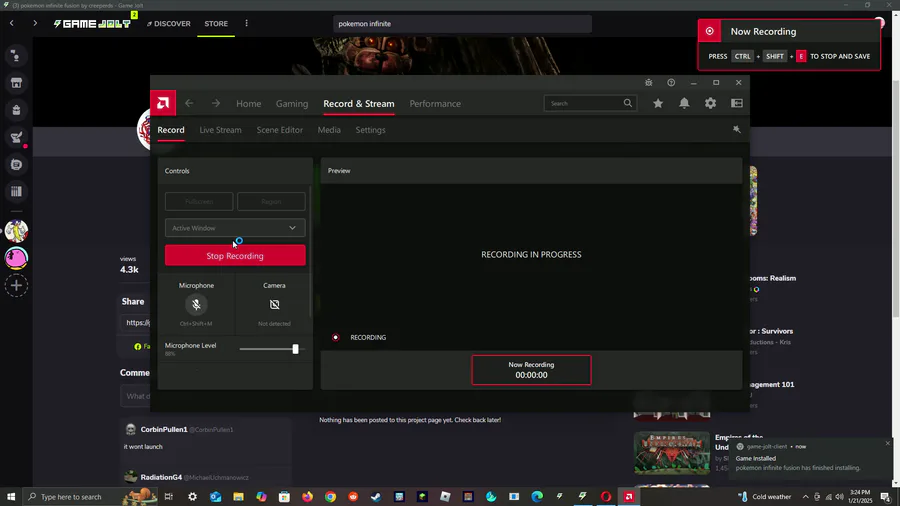
Task: Toggle the AMD sidebar panel icon
Action: (737, 103)
